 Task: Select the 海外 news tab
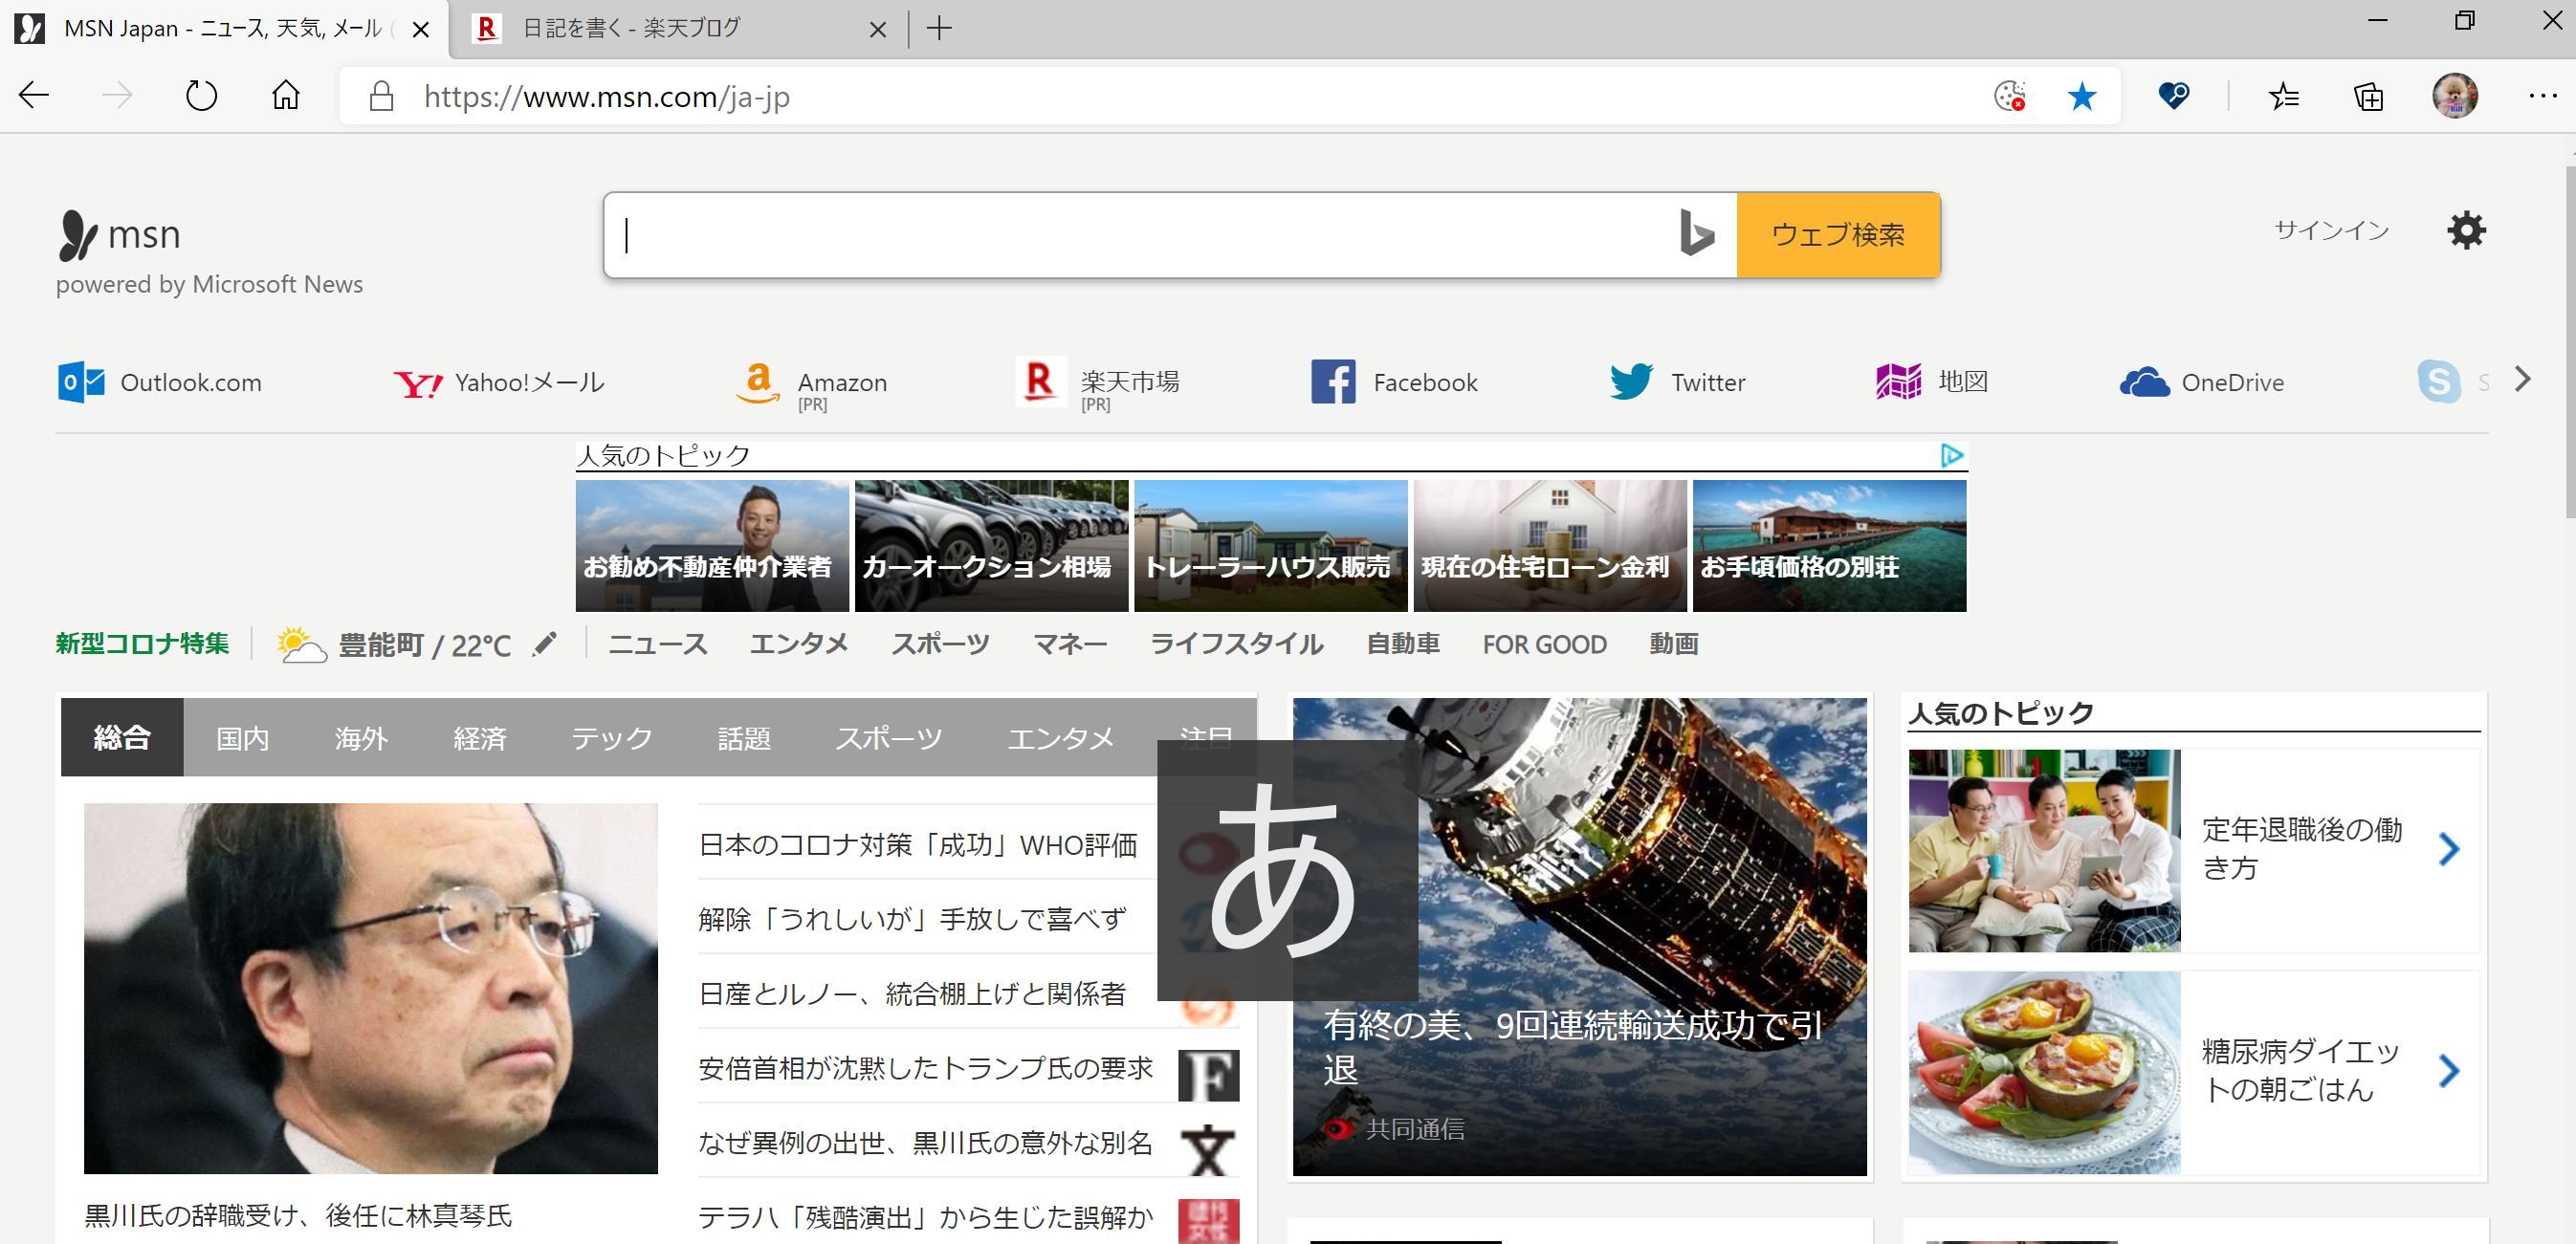click(x=361, y=738)
